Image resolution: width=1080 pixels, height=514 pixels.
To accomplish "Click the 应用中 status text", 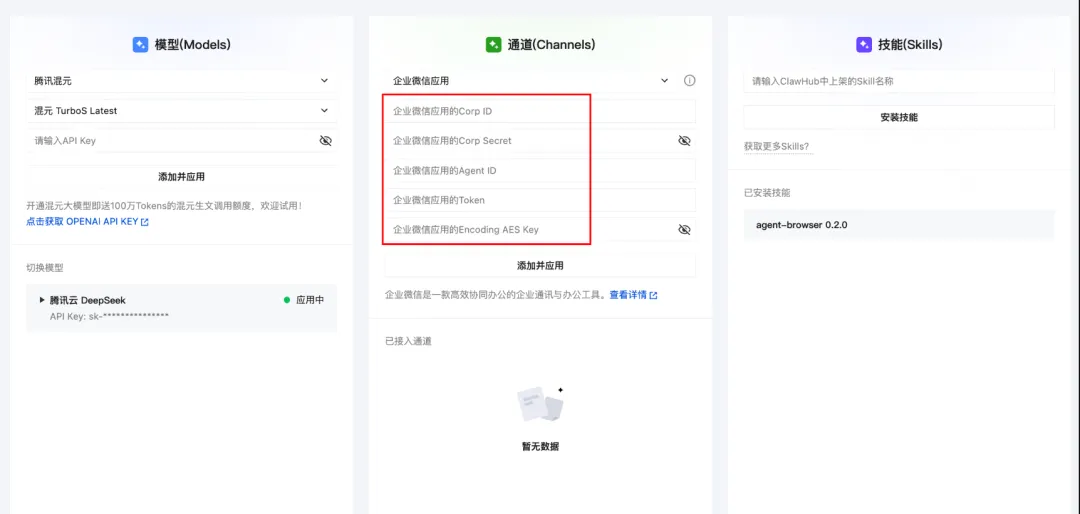I will coord(310,300).
